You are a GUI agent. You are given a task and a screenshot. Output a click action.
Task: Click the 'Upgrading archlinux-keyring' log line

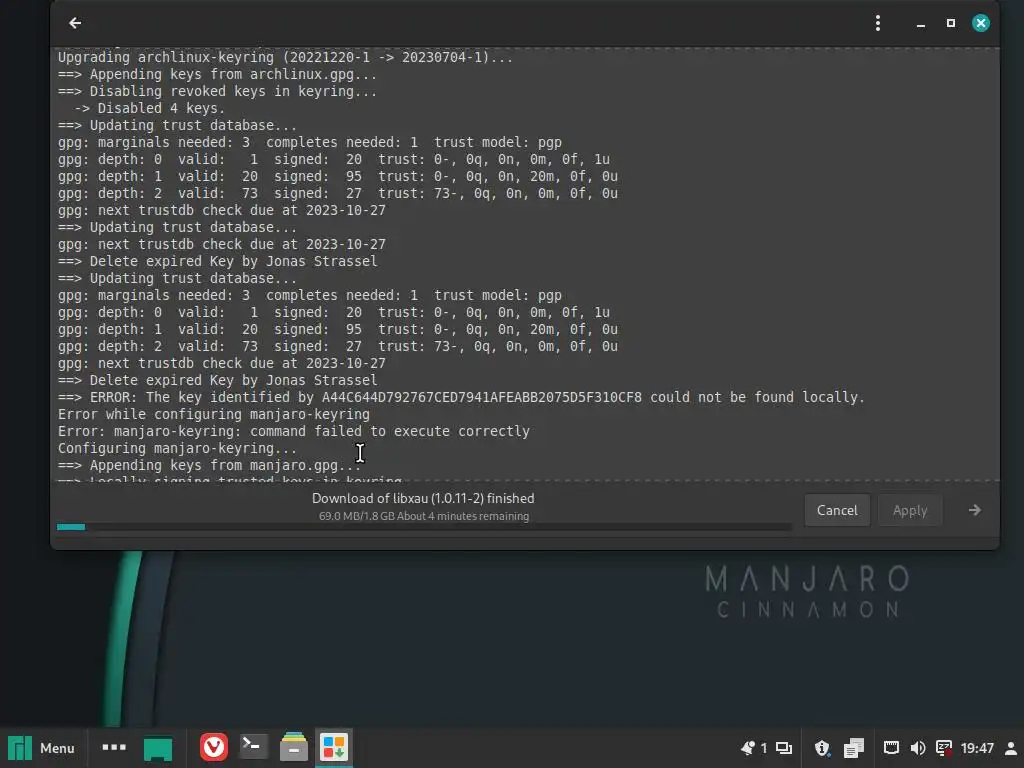click(285, 57)
